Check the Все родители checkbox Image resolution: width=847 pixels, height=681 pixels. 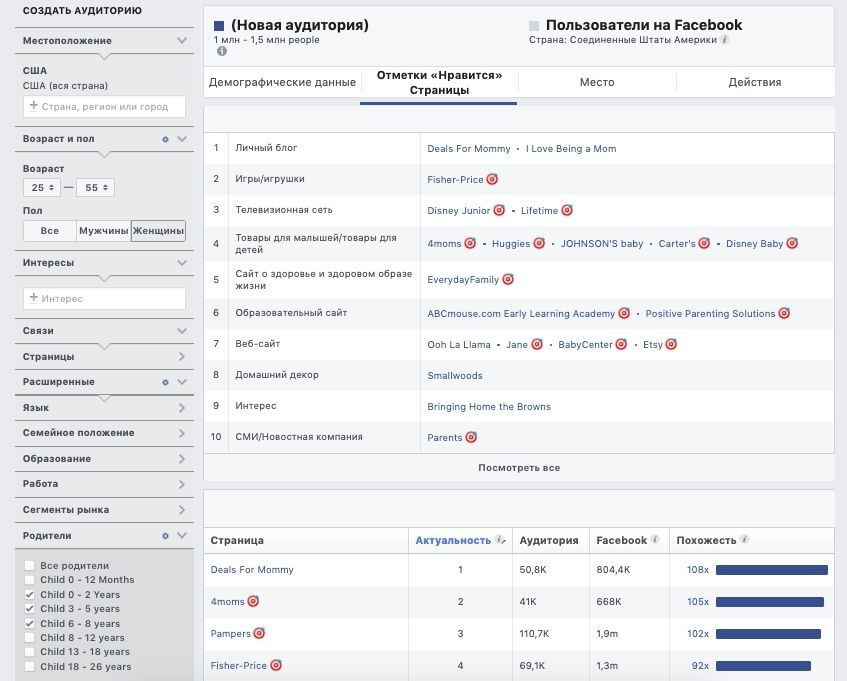coord(30,565)
